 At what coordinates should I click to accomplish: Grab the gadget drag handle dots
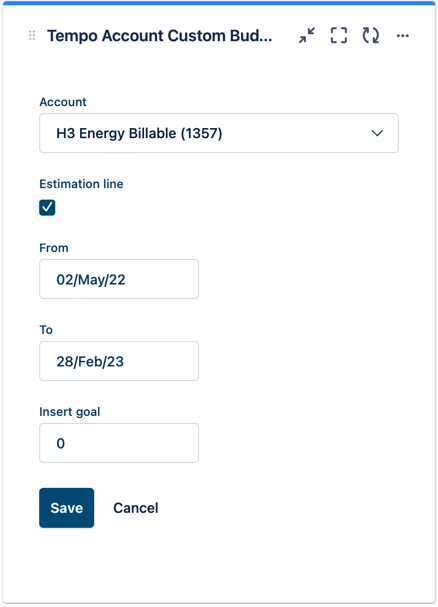32,36
